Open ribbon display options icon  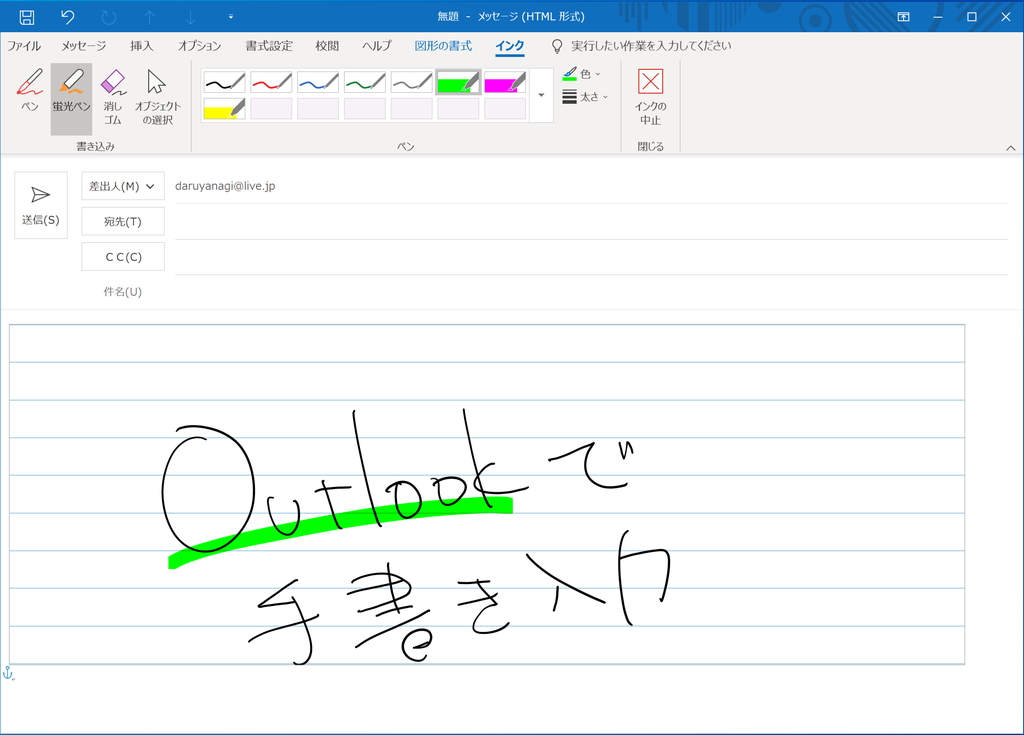point(903,17)
